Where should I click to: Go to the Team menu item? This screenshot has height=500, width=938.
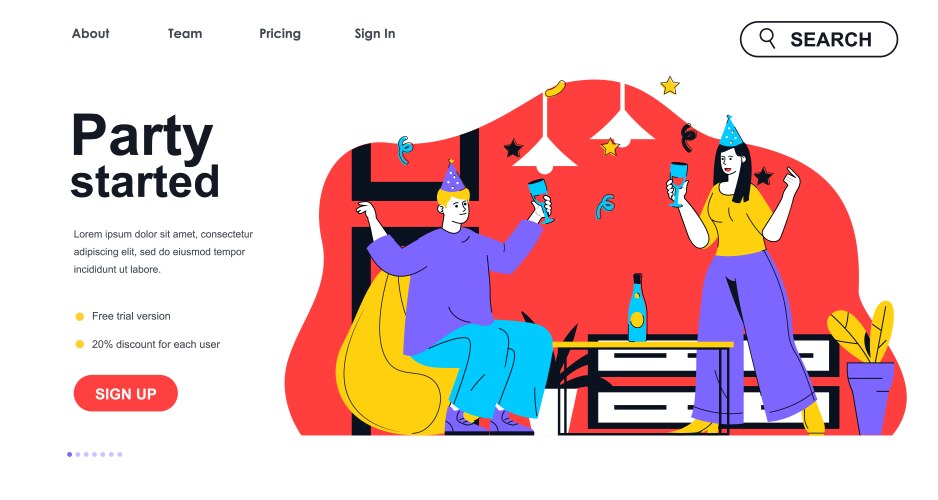pyautogui.click(x=185, y=33)
